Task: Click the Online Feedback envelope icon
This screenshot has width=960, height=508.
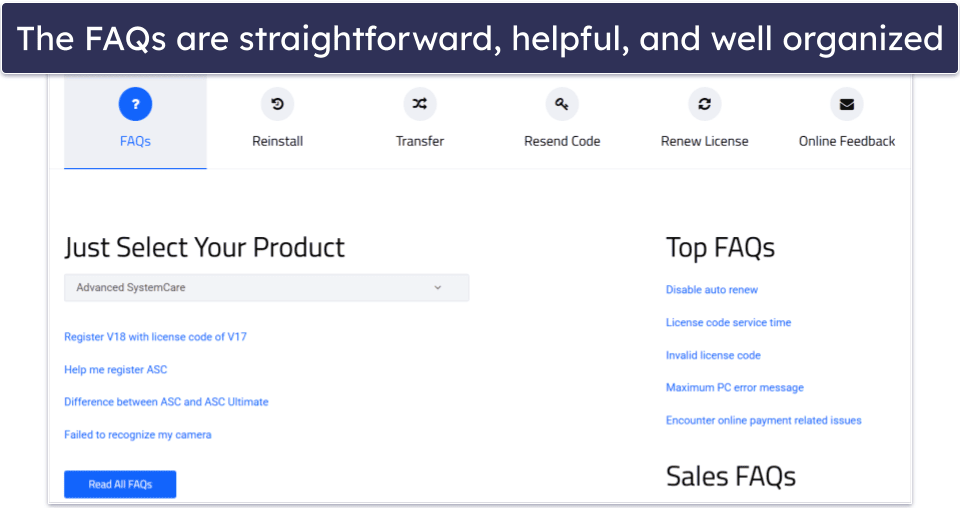Action: [x=847, y=104]
